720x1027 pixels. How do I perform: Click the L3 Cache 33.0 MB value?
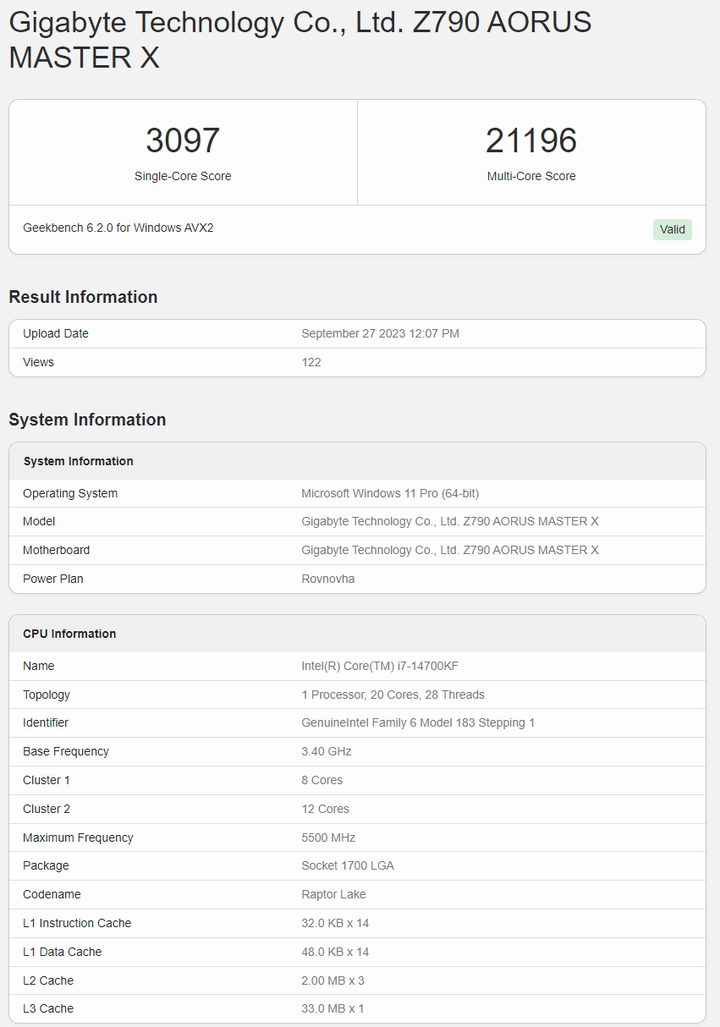pyautogui.click(x=332, y=1009)
